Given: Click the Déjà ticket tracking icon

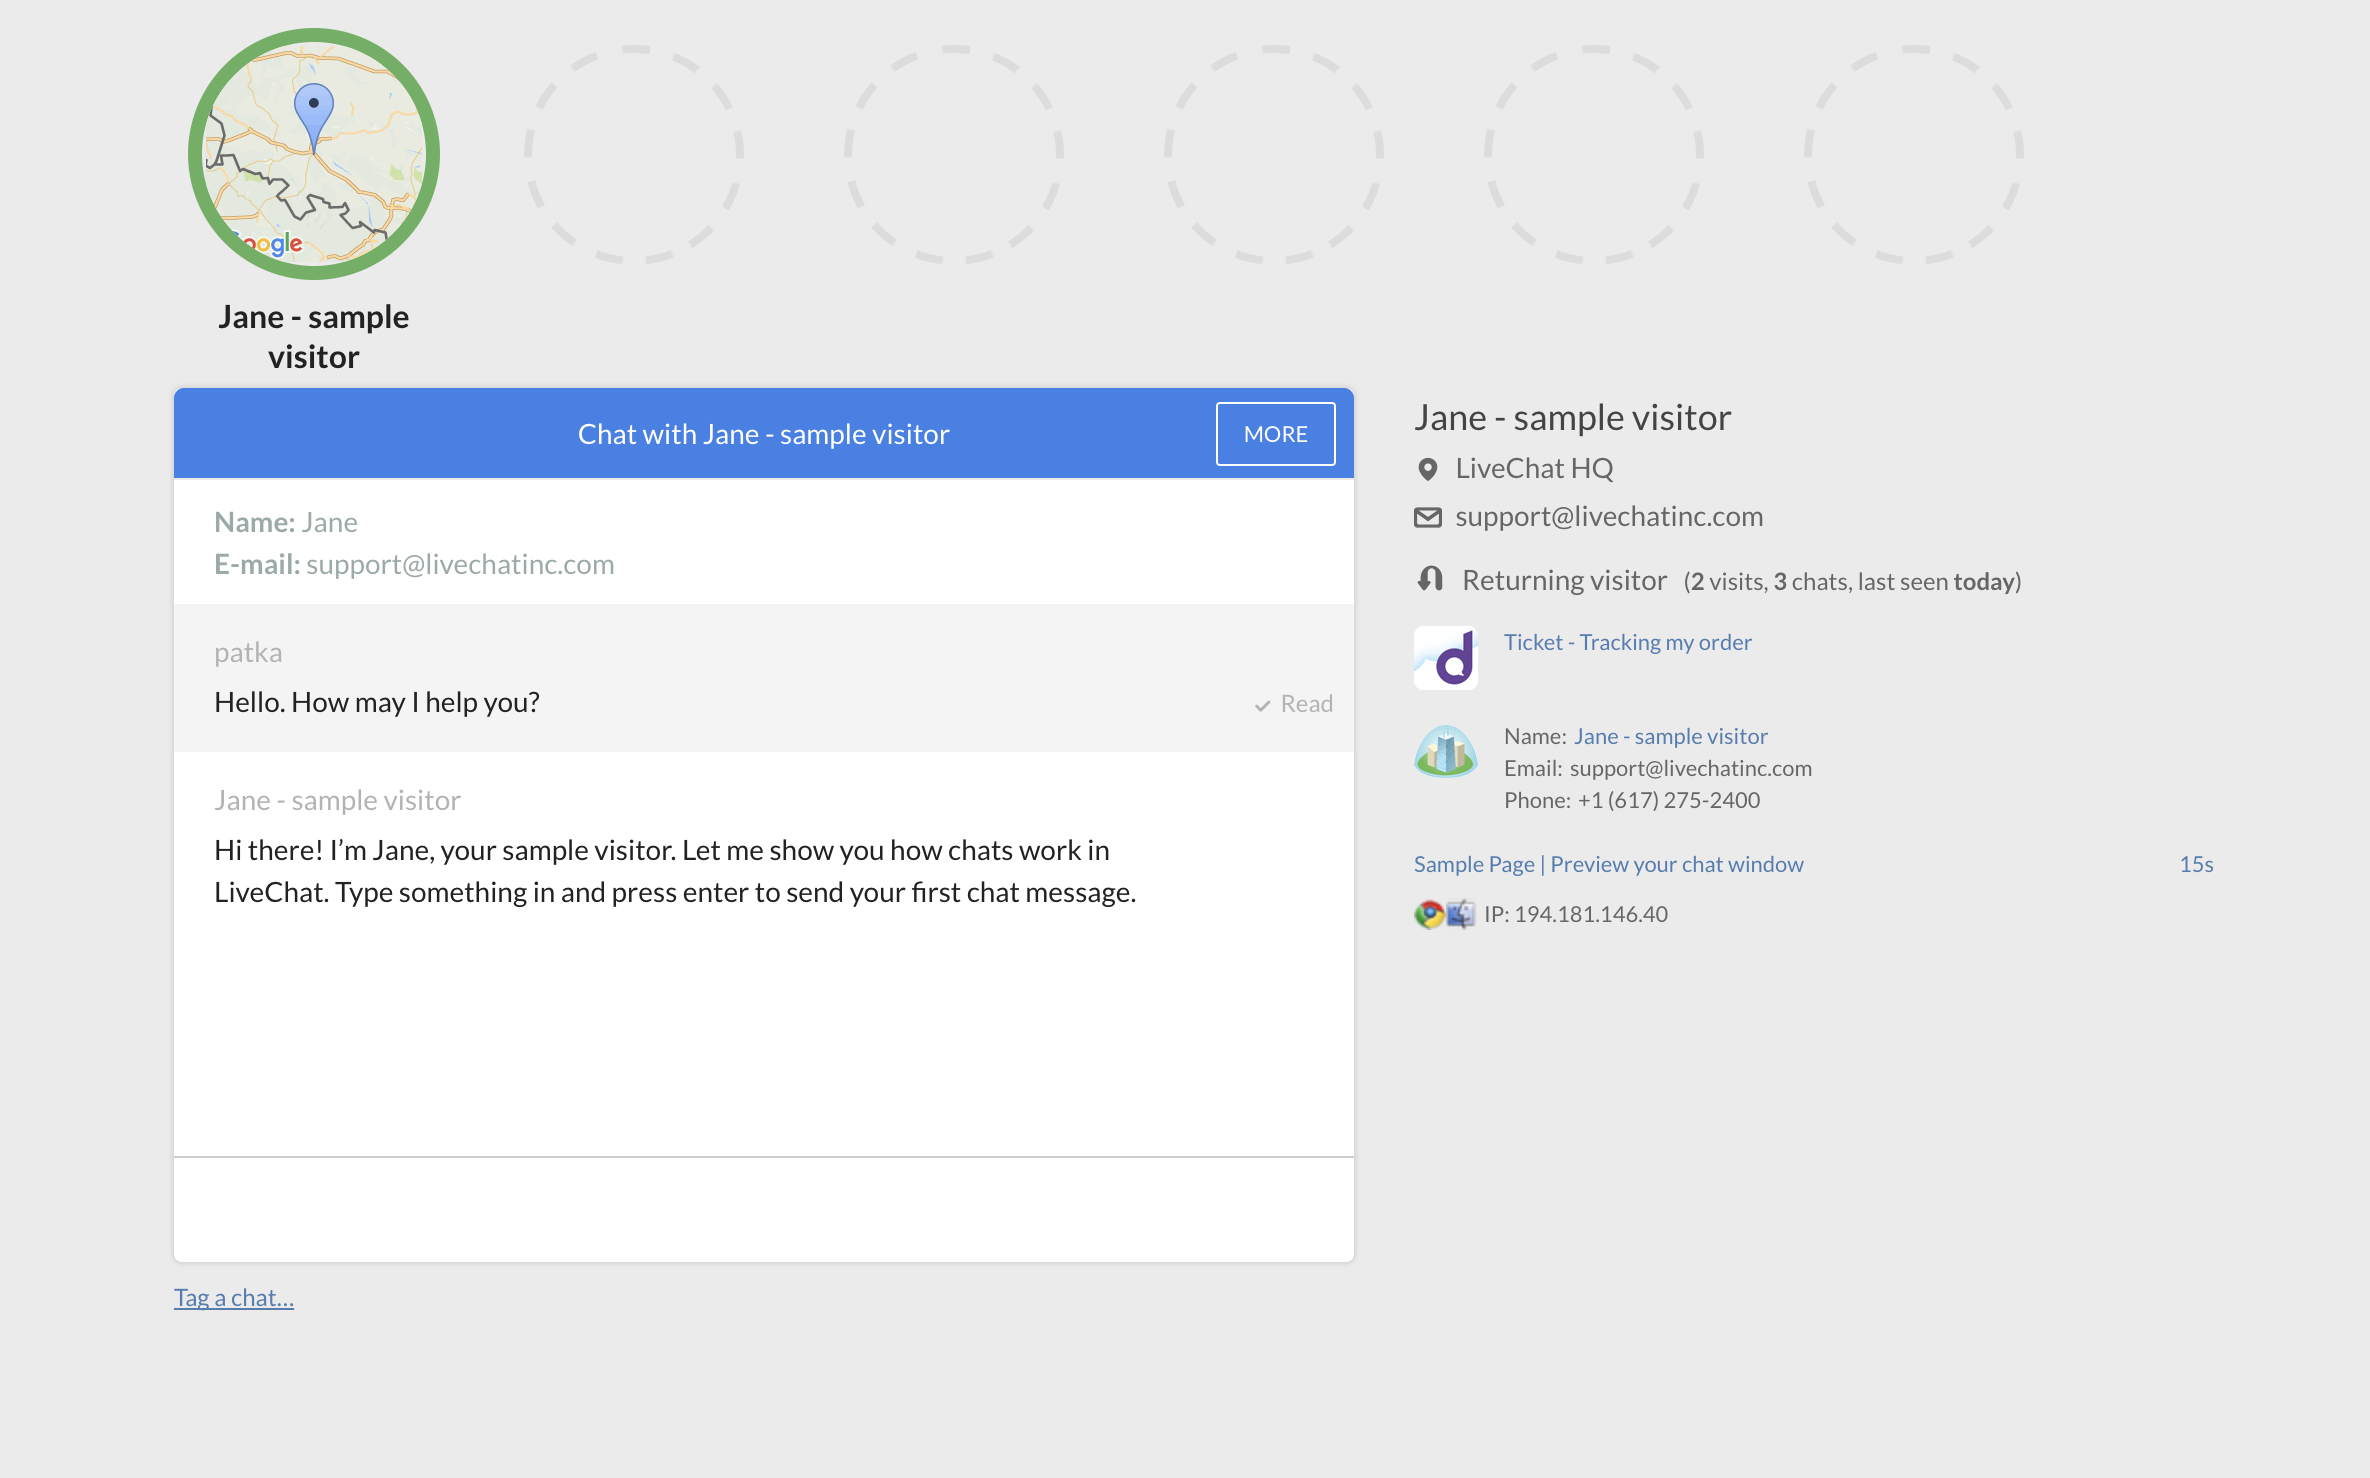Looking at the screenshot, I should [1447, 654].
